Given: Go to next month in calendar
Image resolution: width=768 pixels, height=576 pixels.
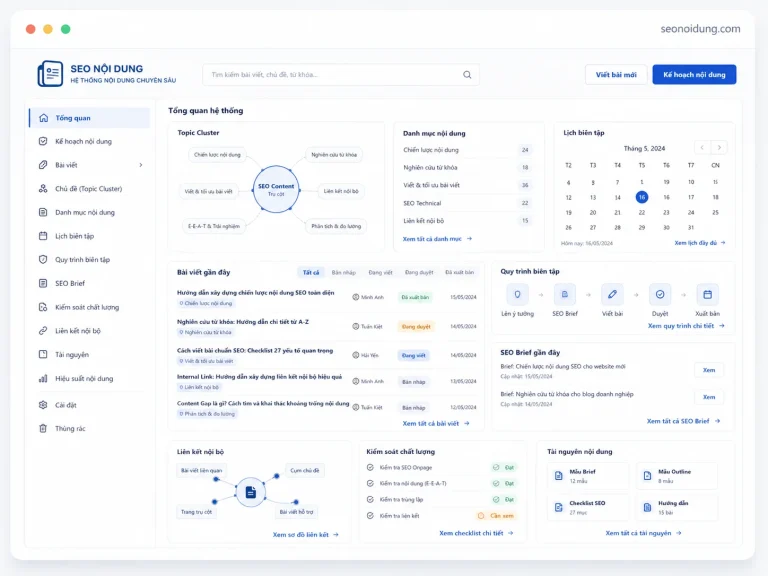Looking at the screenshot, I should pyautogui.click(x=719, y=147).
